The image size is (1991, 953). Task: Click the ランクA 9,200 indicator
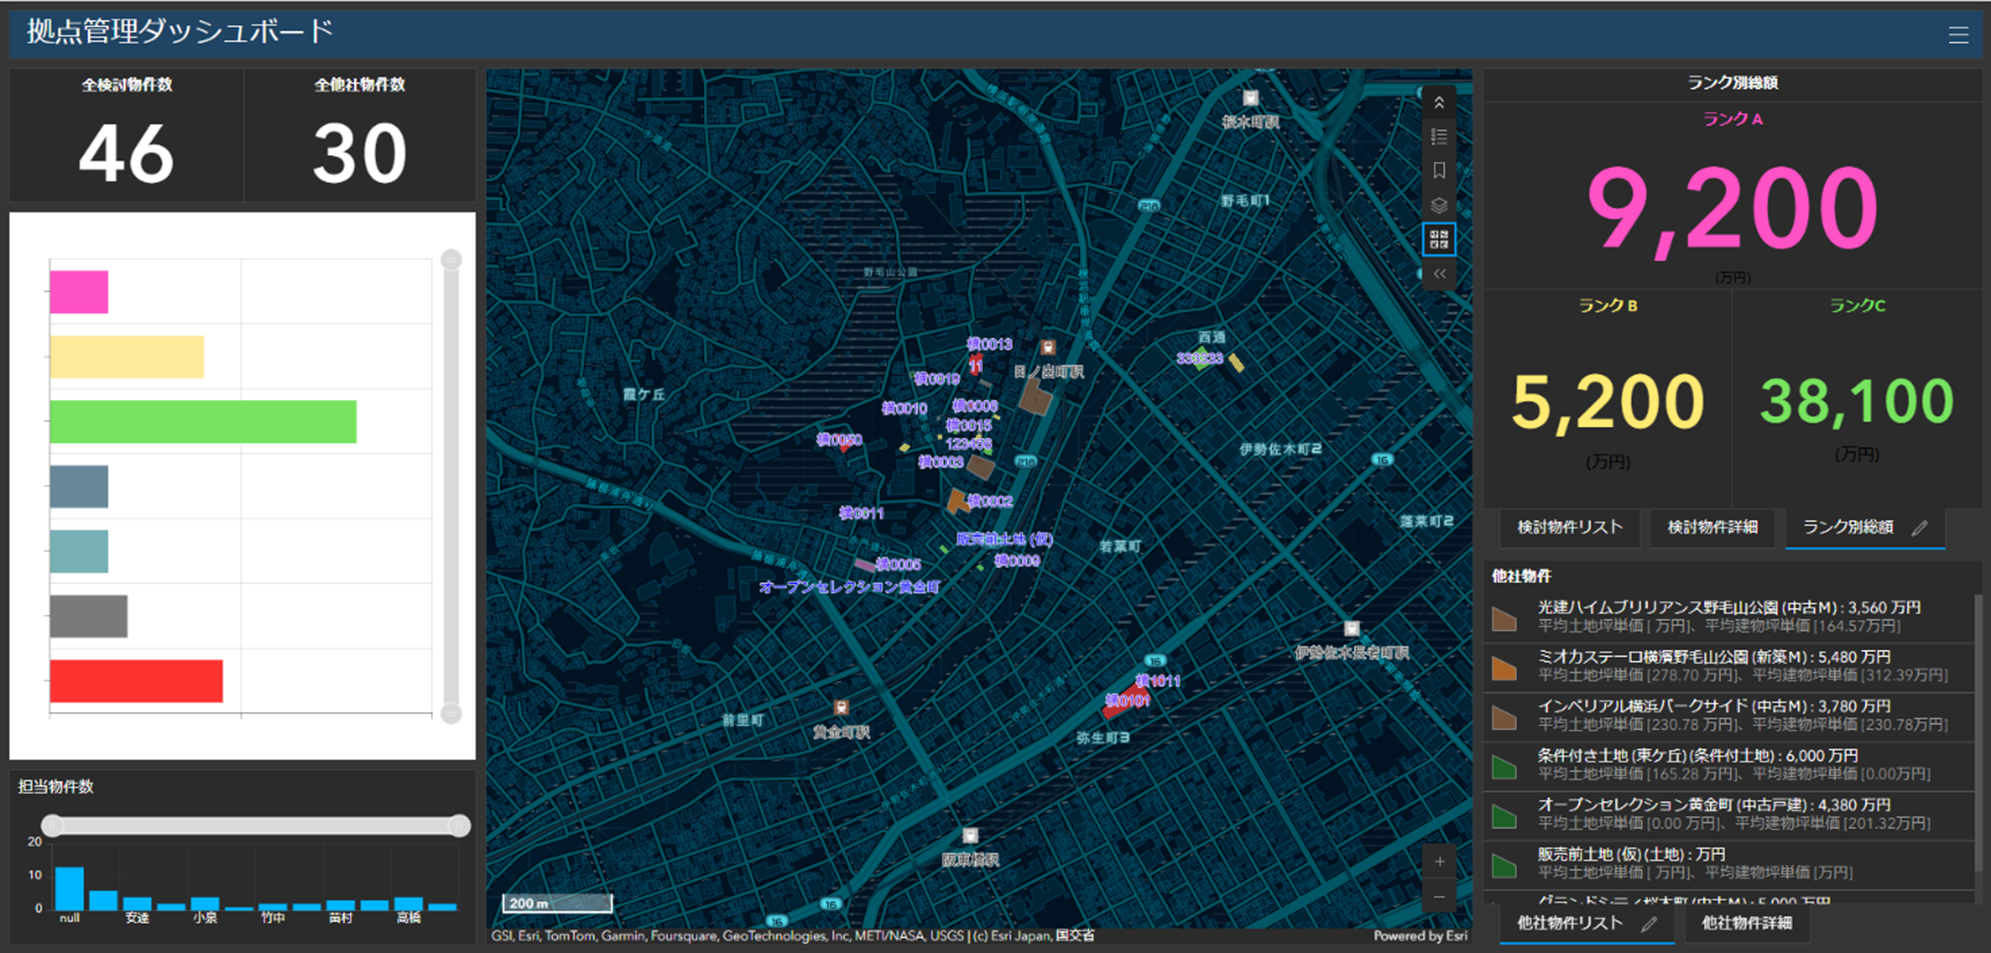[1732, 197]
